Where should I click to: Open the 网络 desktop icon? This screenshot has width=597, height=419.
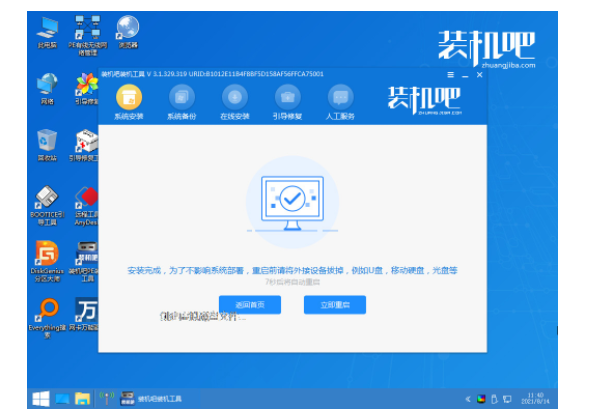pyautogui.click(x=47, y=89)
